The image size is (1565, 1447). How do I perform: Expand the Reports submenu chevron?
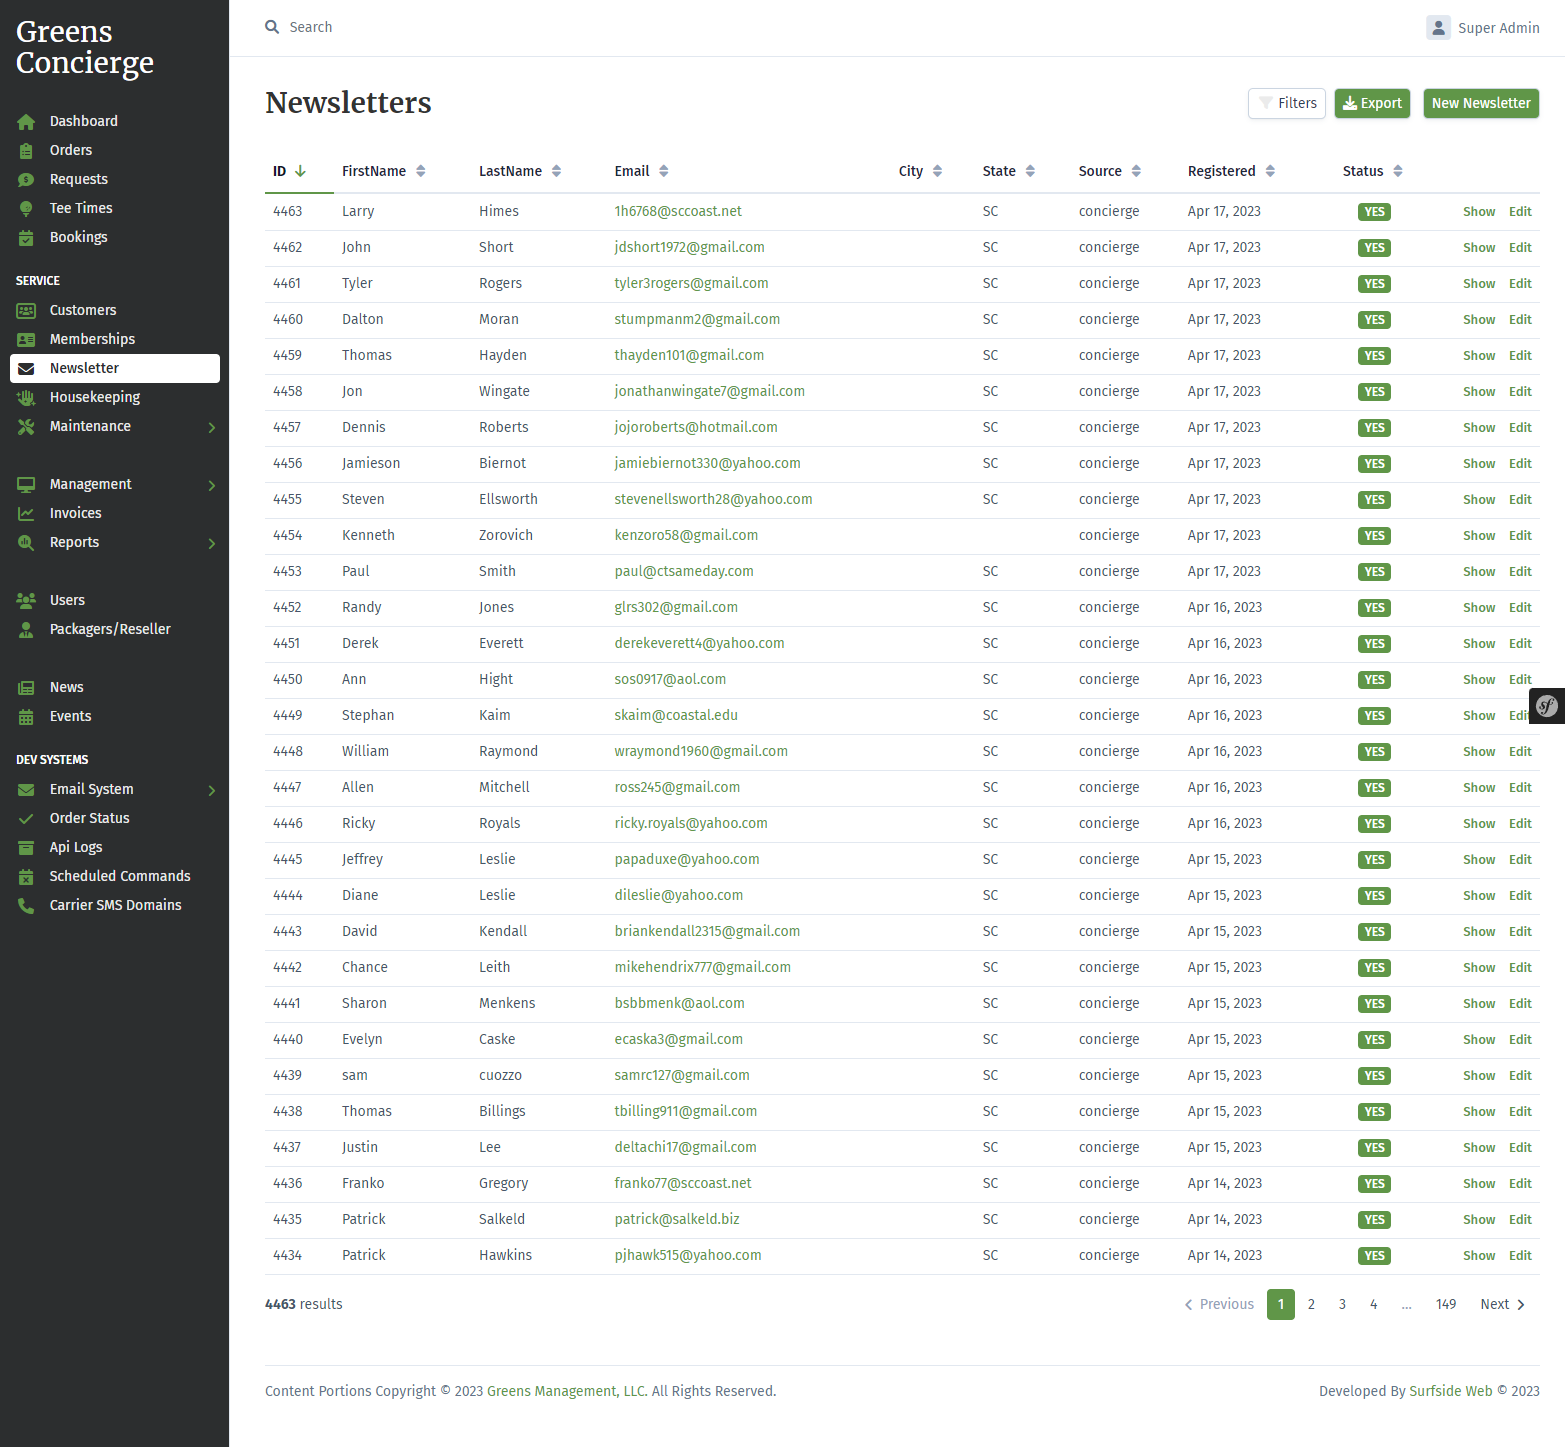point(212,544)
